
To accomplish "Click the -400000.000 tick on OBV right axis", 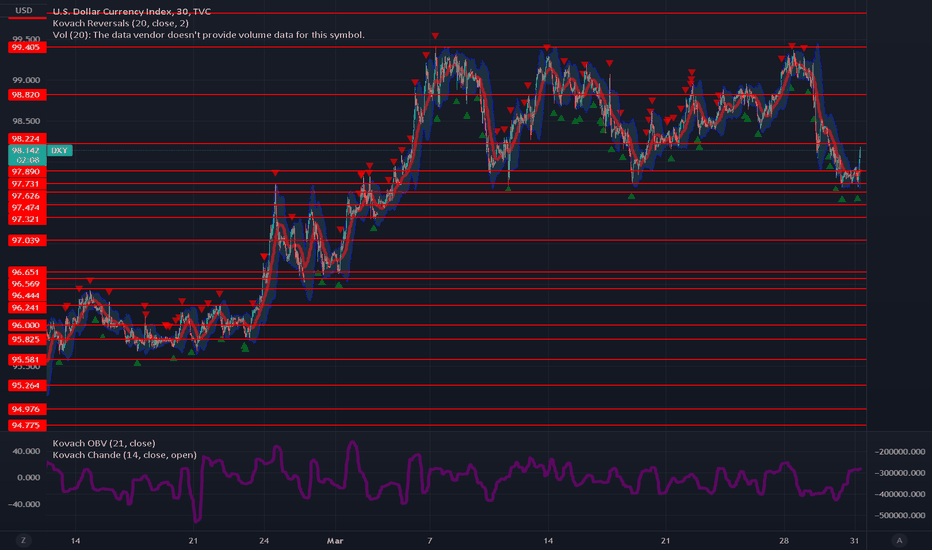I will (x=900, y=494).
